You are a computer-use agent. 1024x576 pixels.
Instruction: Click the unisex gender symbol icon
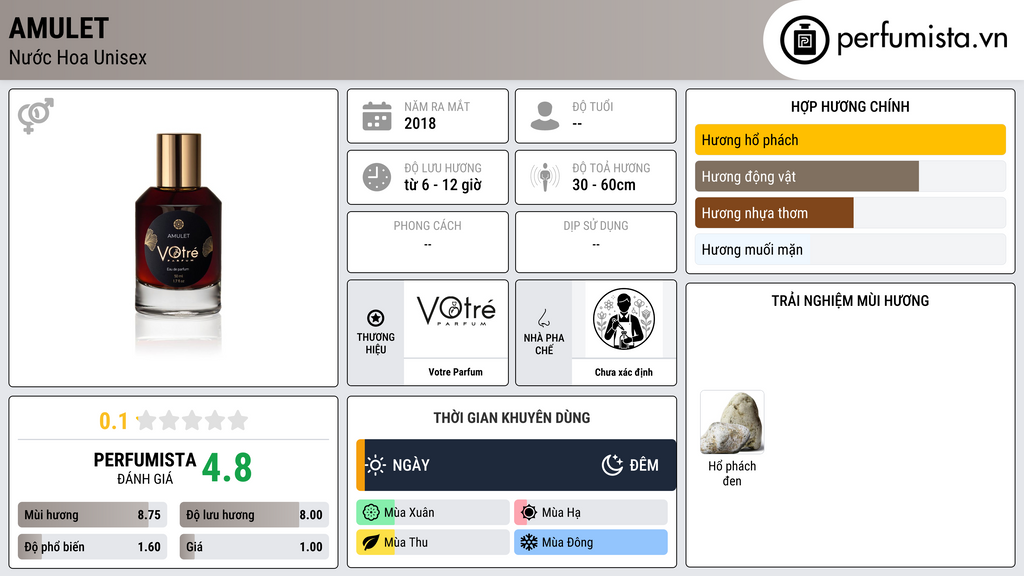click(36, 116)
